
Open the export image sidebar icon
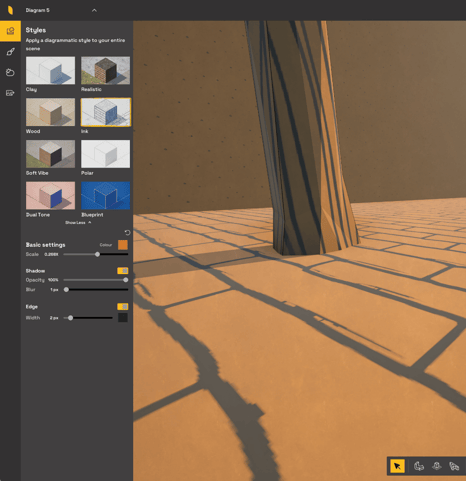coord(10,93)
